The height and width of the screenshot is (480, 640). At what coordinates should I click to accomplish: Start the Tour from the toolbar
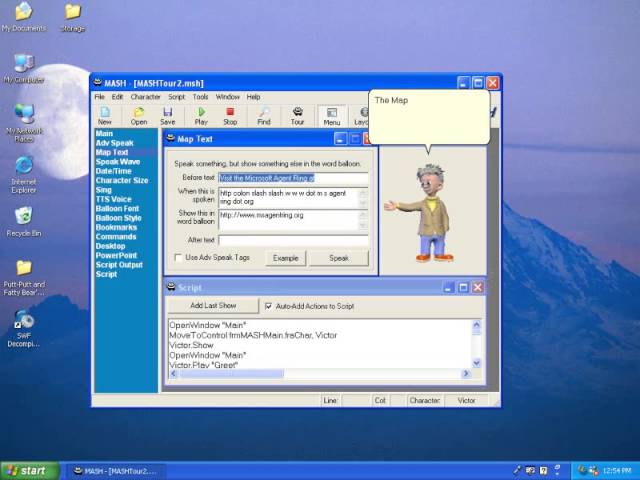[297, 115]
